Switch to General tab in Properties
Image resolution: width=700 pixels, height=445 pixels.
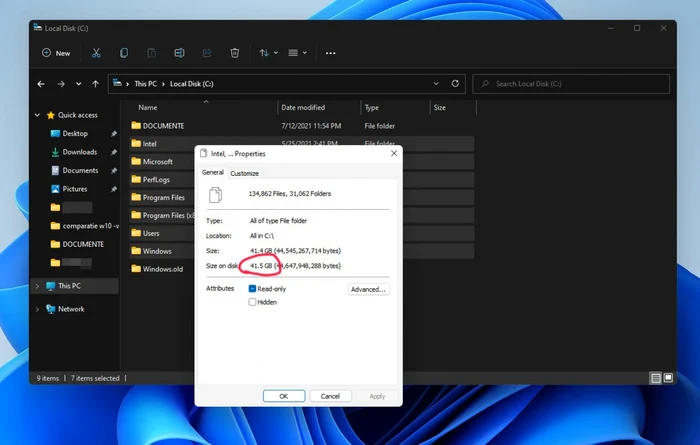(212, 173)
